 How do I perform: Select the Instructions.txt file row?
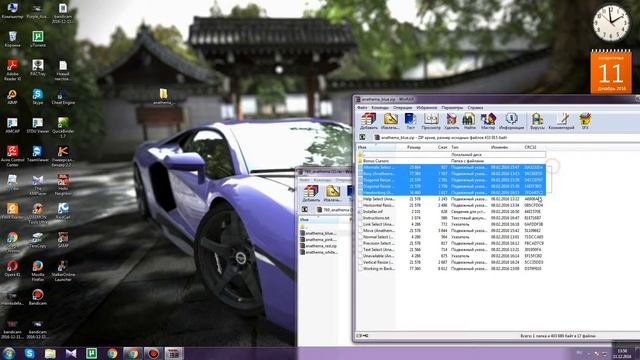[451, 218]
